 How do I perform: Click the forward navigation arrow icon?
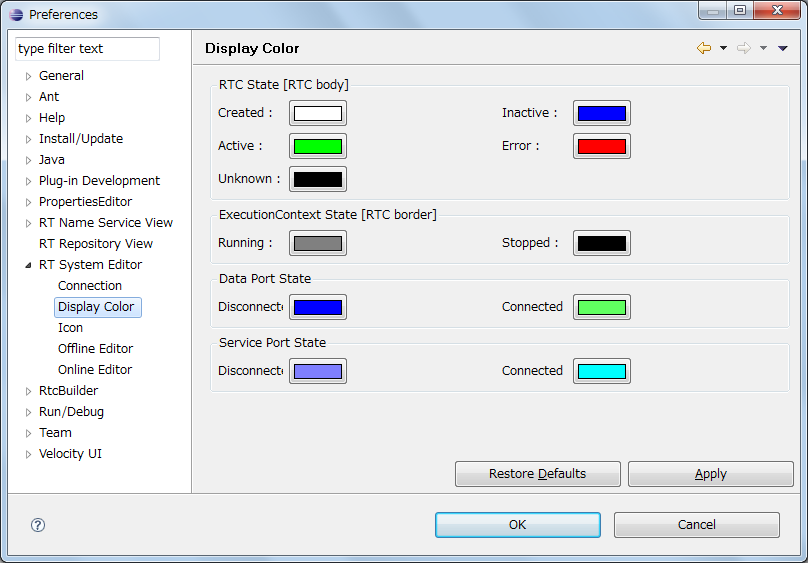coord(744,48)
